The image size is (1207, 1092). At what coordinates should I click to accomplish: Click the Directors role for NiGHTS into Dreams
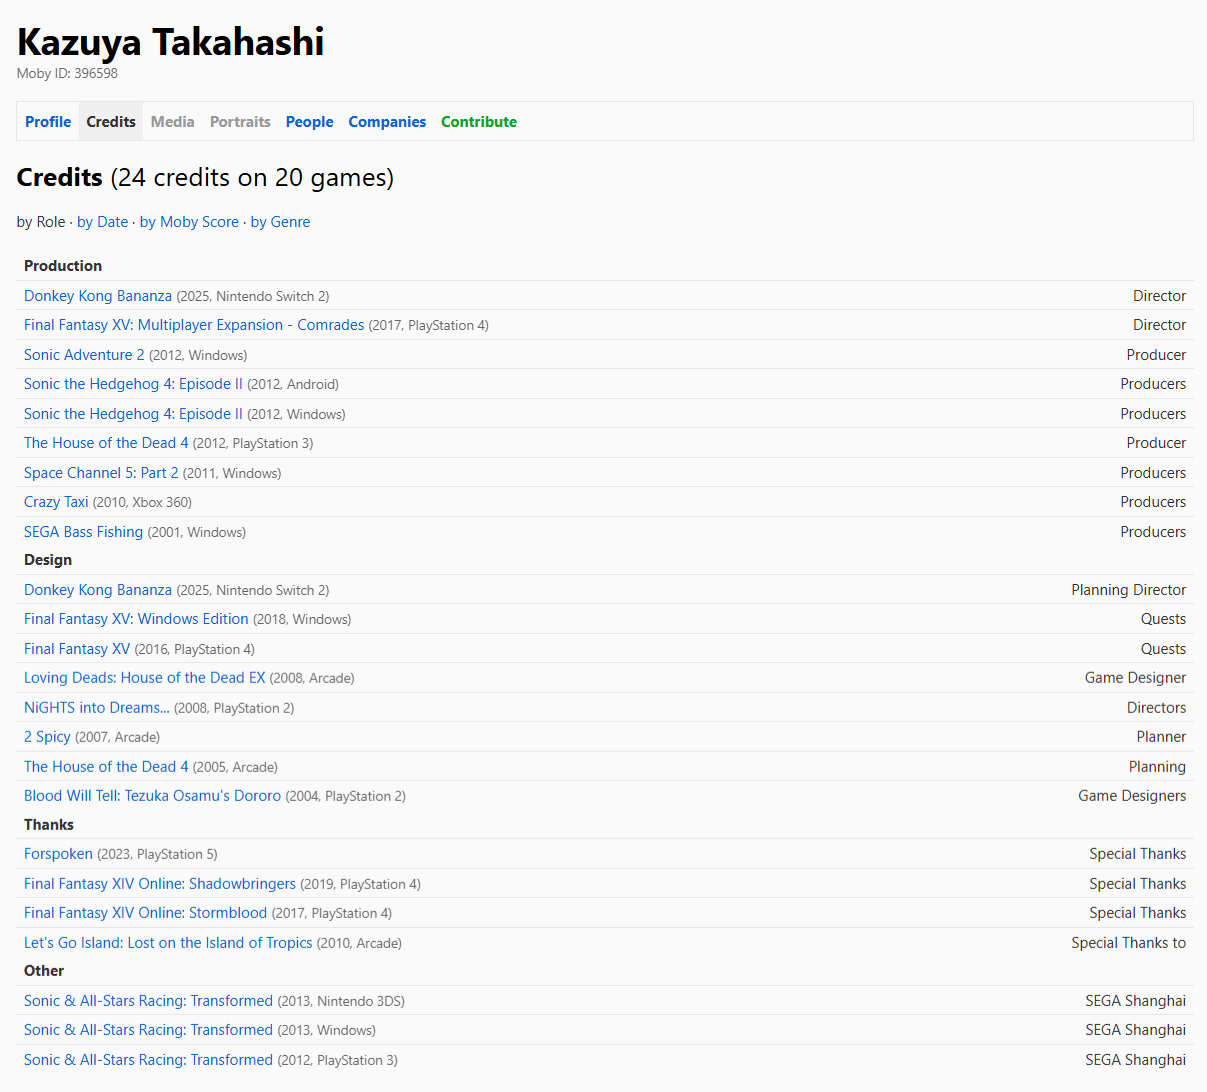pos(1156,708)
